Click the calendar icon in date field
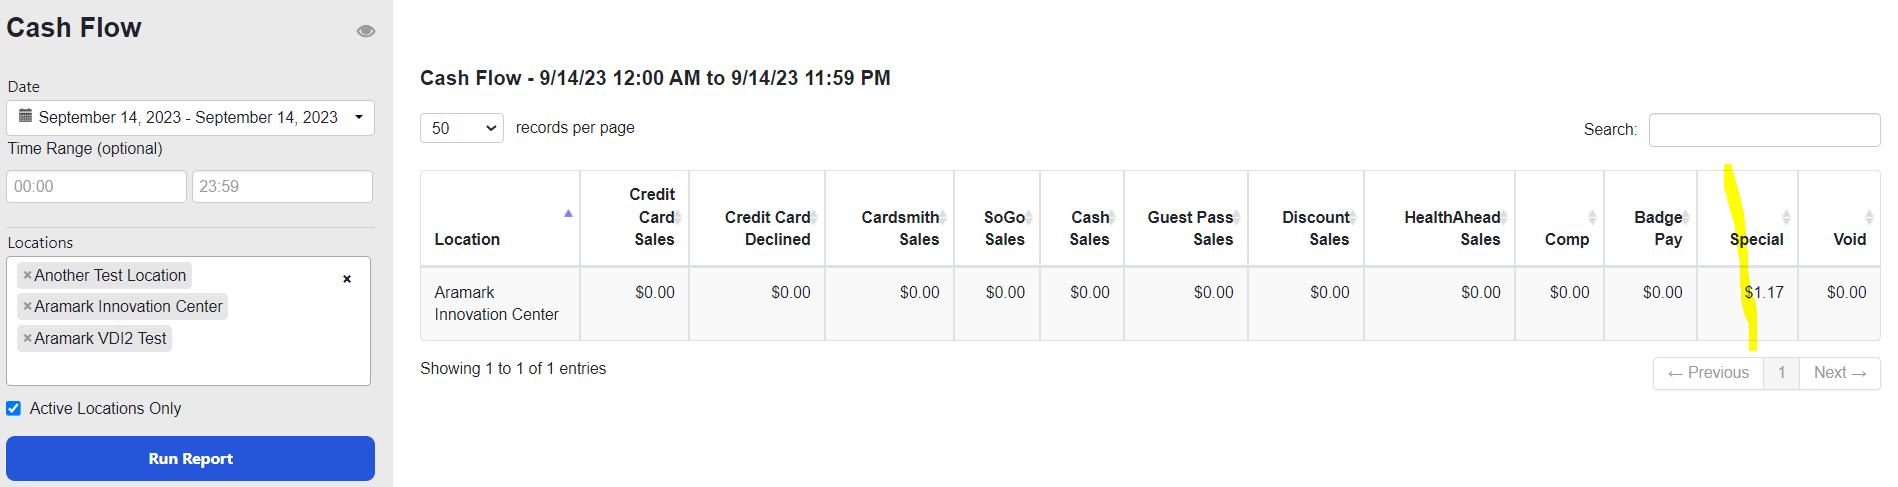Viewport: 1898px width, 487px height. click(25, 116)
